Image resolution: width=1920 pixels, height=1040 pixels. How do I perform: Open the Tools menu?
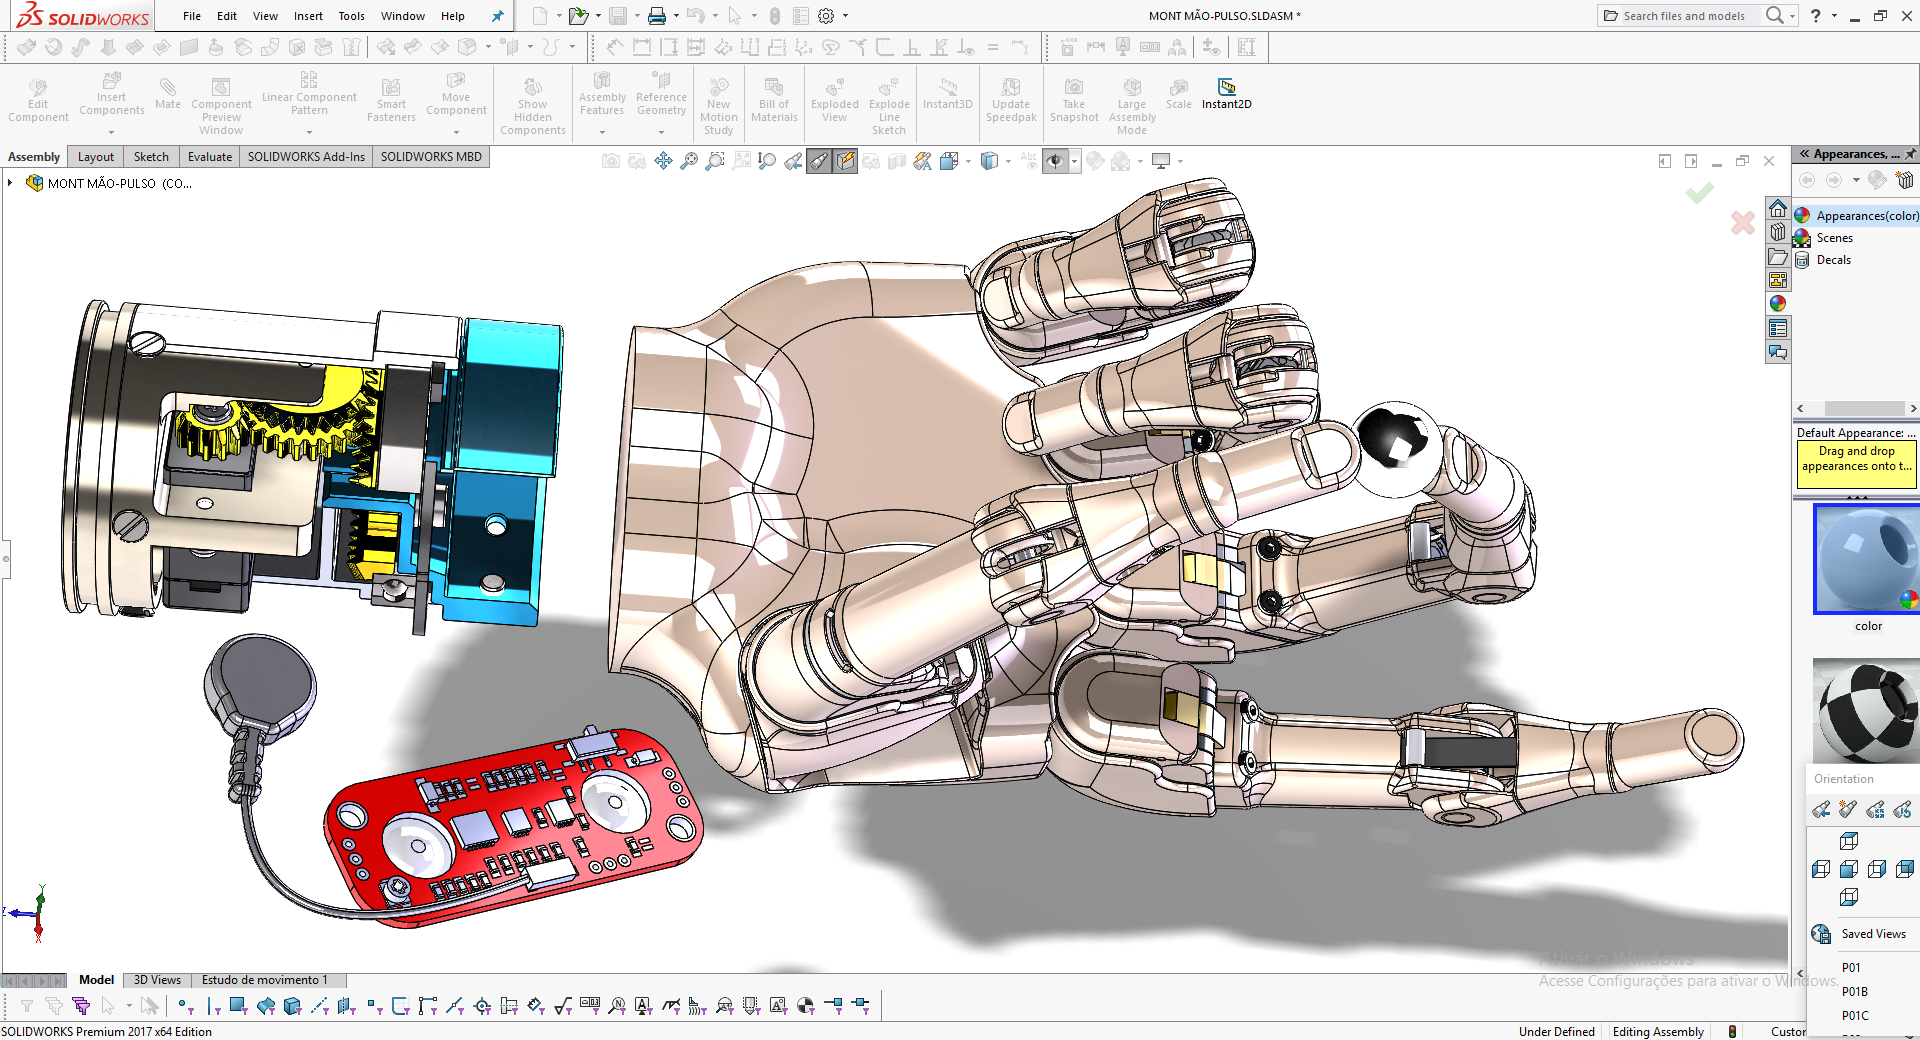[x=351, y=16]
